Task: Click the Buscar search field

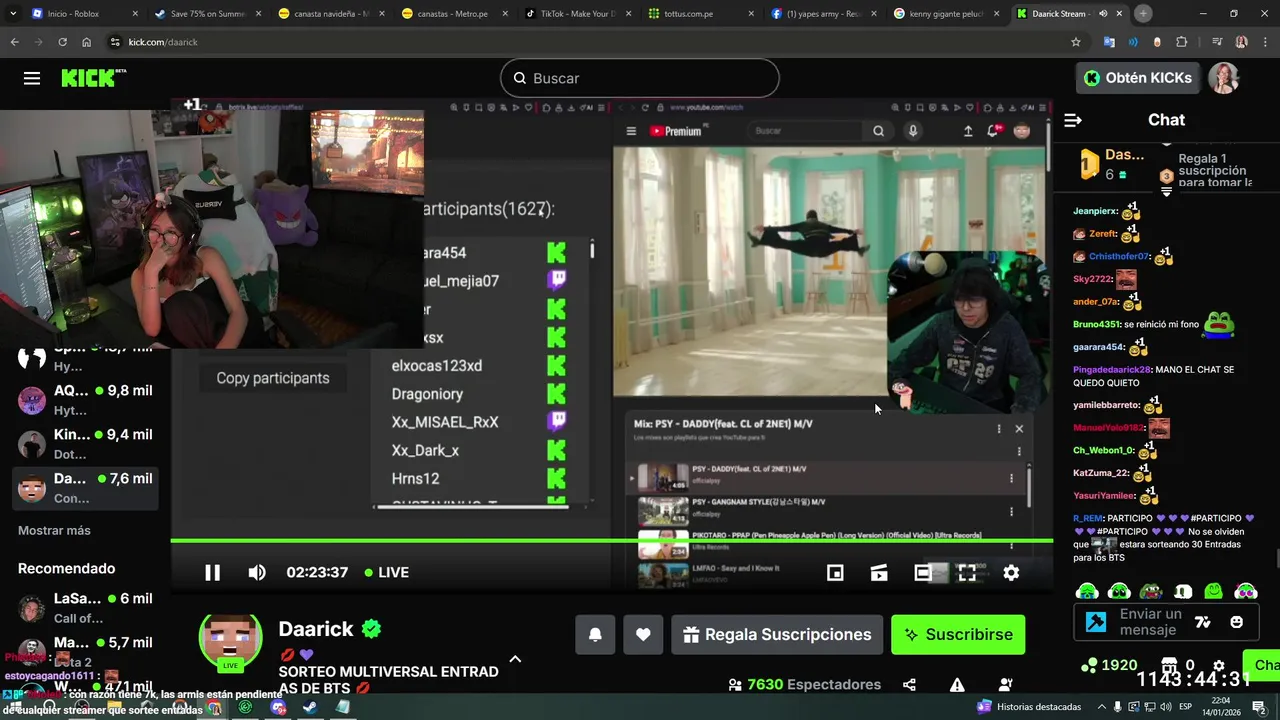Action: click(x=640, y=78)
